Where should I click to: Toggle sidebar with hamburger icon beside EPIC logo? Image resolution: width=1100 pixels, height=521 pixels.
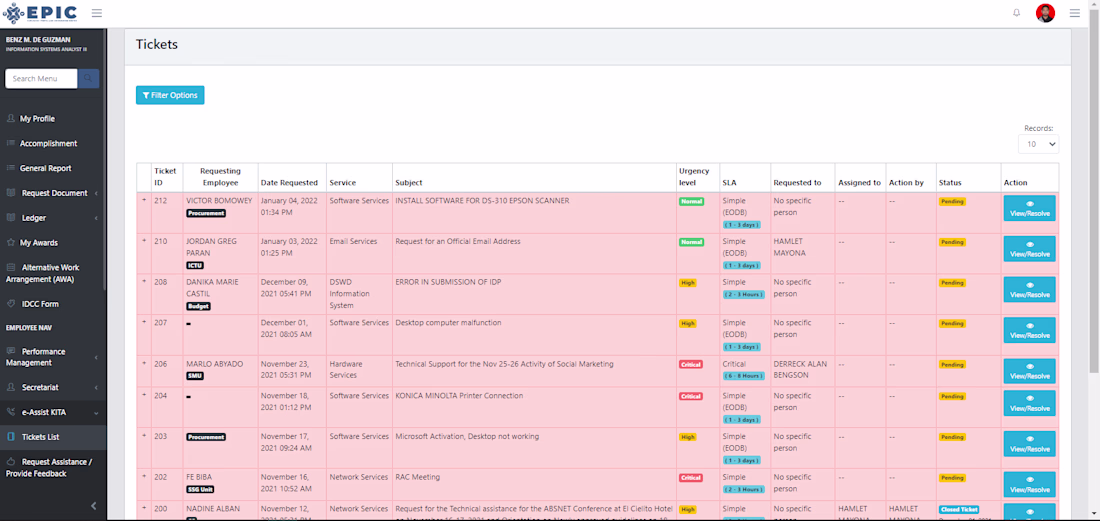pyautogui.click(x=97, y=13)
